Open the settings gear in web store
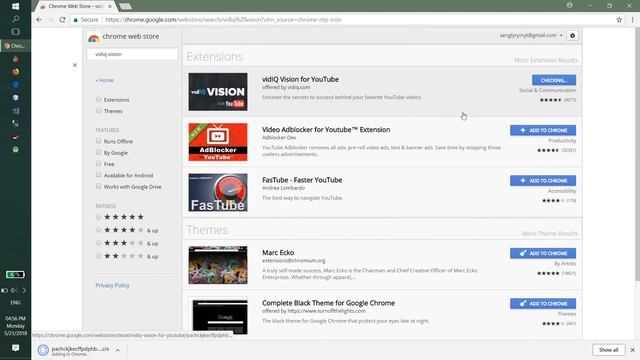 [572, 36]
